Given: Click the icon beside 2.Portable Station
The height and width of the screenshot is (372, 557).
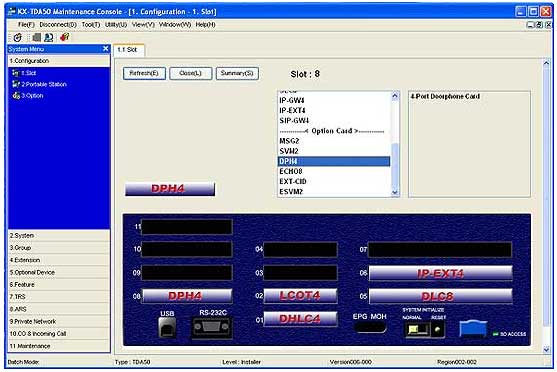Looking at the screenshot, I should (x=16, y=84).
